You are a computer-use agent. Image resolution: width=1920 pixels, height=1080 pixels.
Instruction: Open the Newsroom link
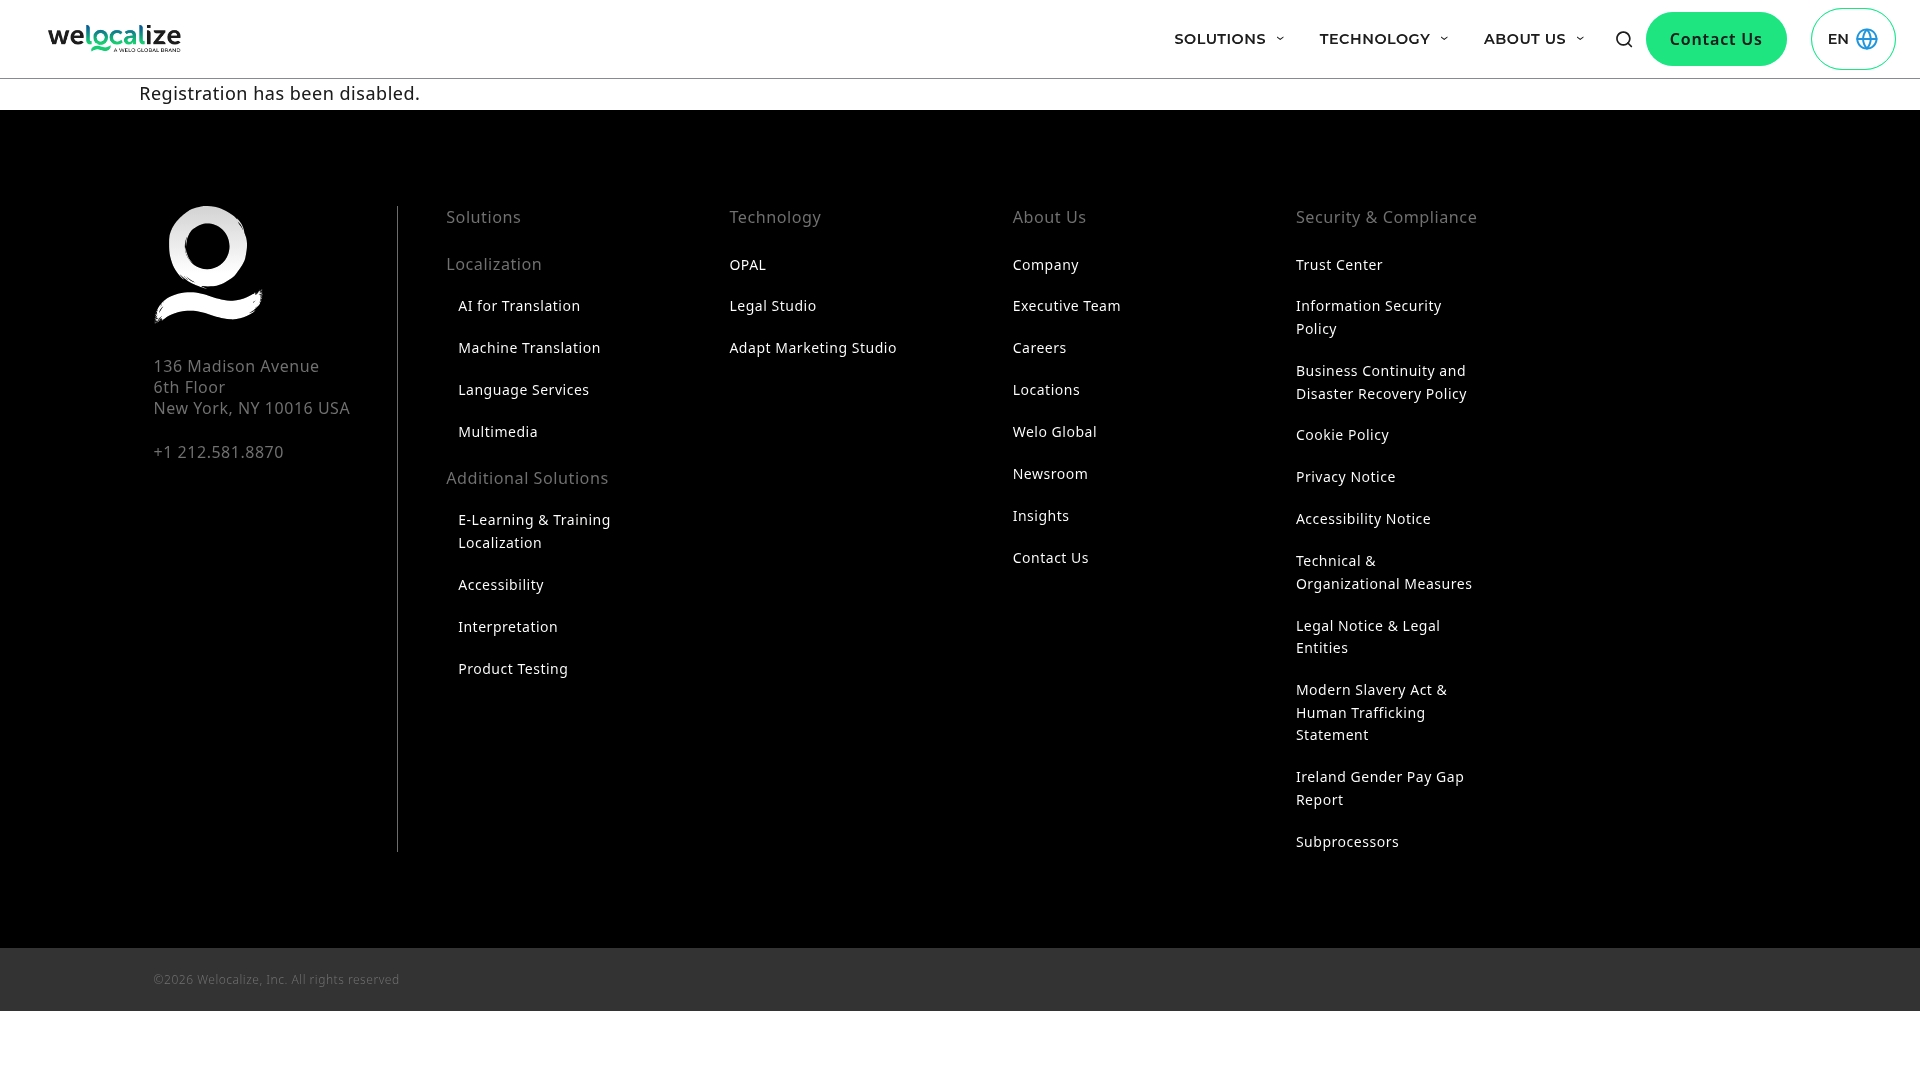point(1050,474)
